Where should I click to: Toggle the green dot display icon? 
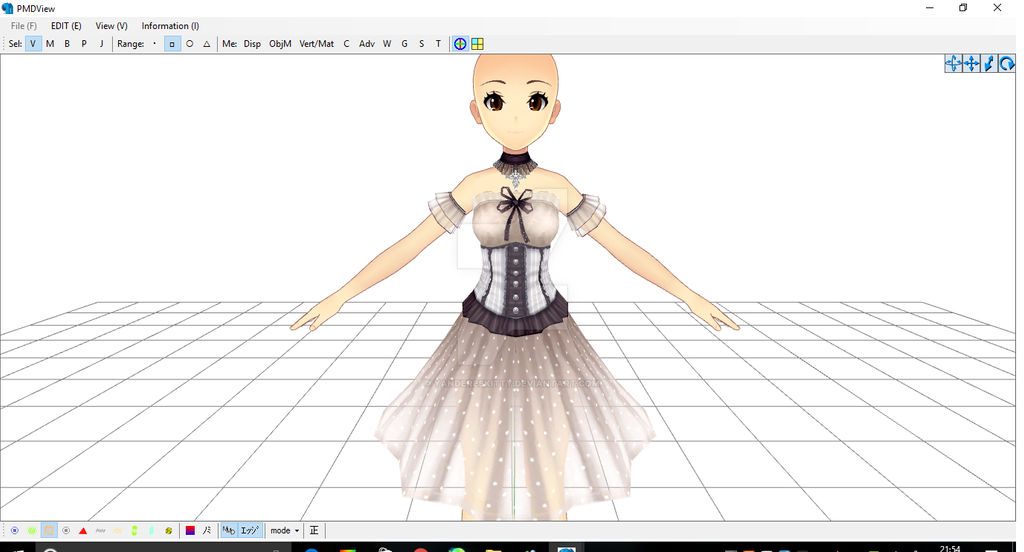click(31, 530)
